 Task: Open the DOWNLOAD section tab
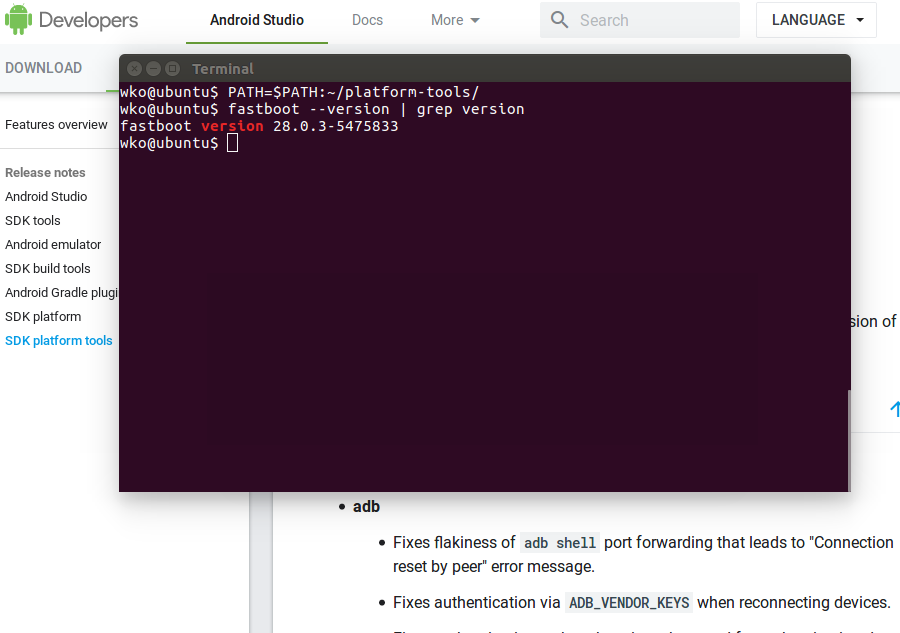click(x=44, y=68)
